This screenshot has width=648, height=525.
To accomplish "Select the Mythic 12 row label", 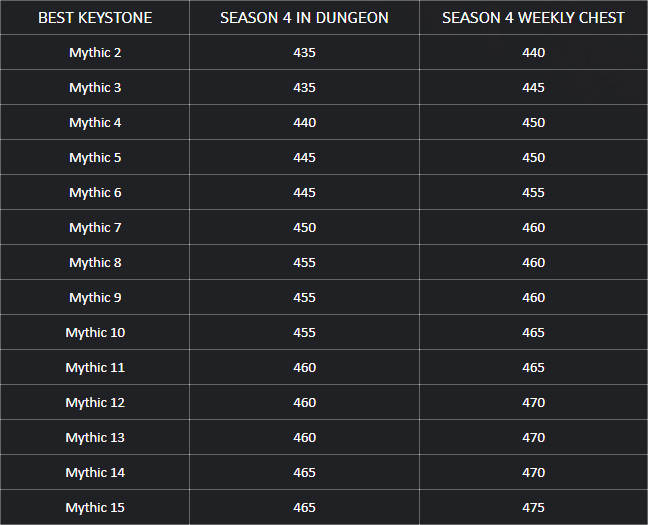I will pyautogui.click(x=95, y=403).
